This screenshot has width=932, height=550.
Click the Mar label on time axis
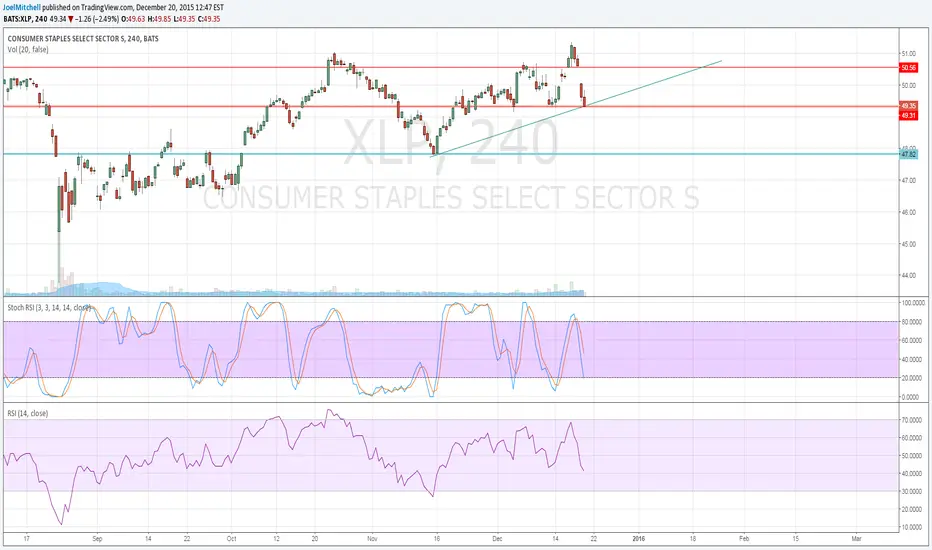[856, 539]
